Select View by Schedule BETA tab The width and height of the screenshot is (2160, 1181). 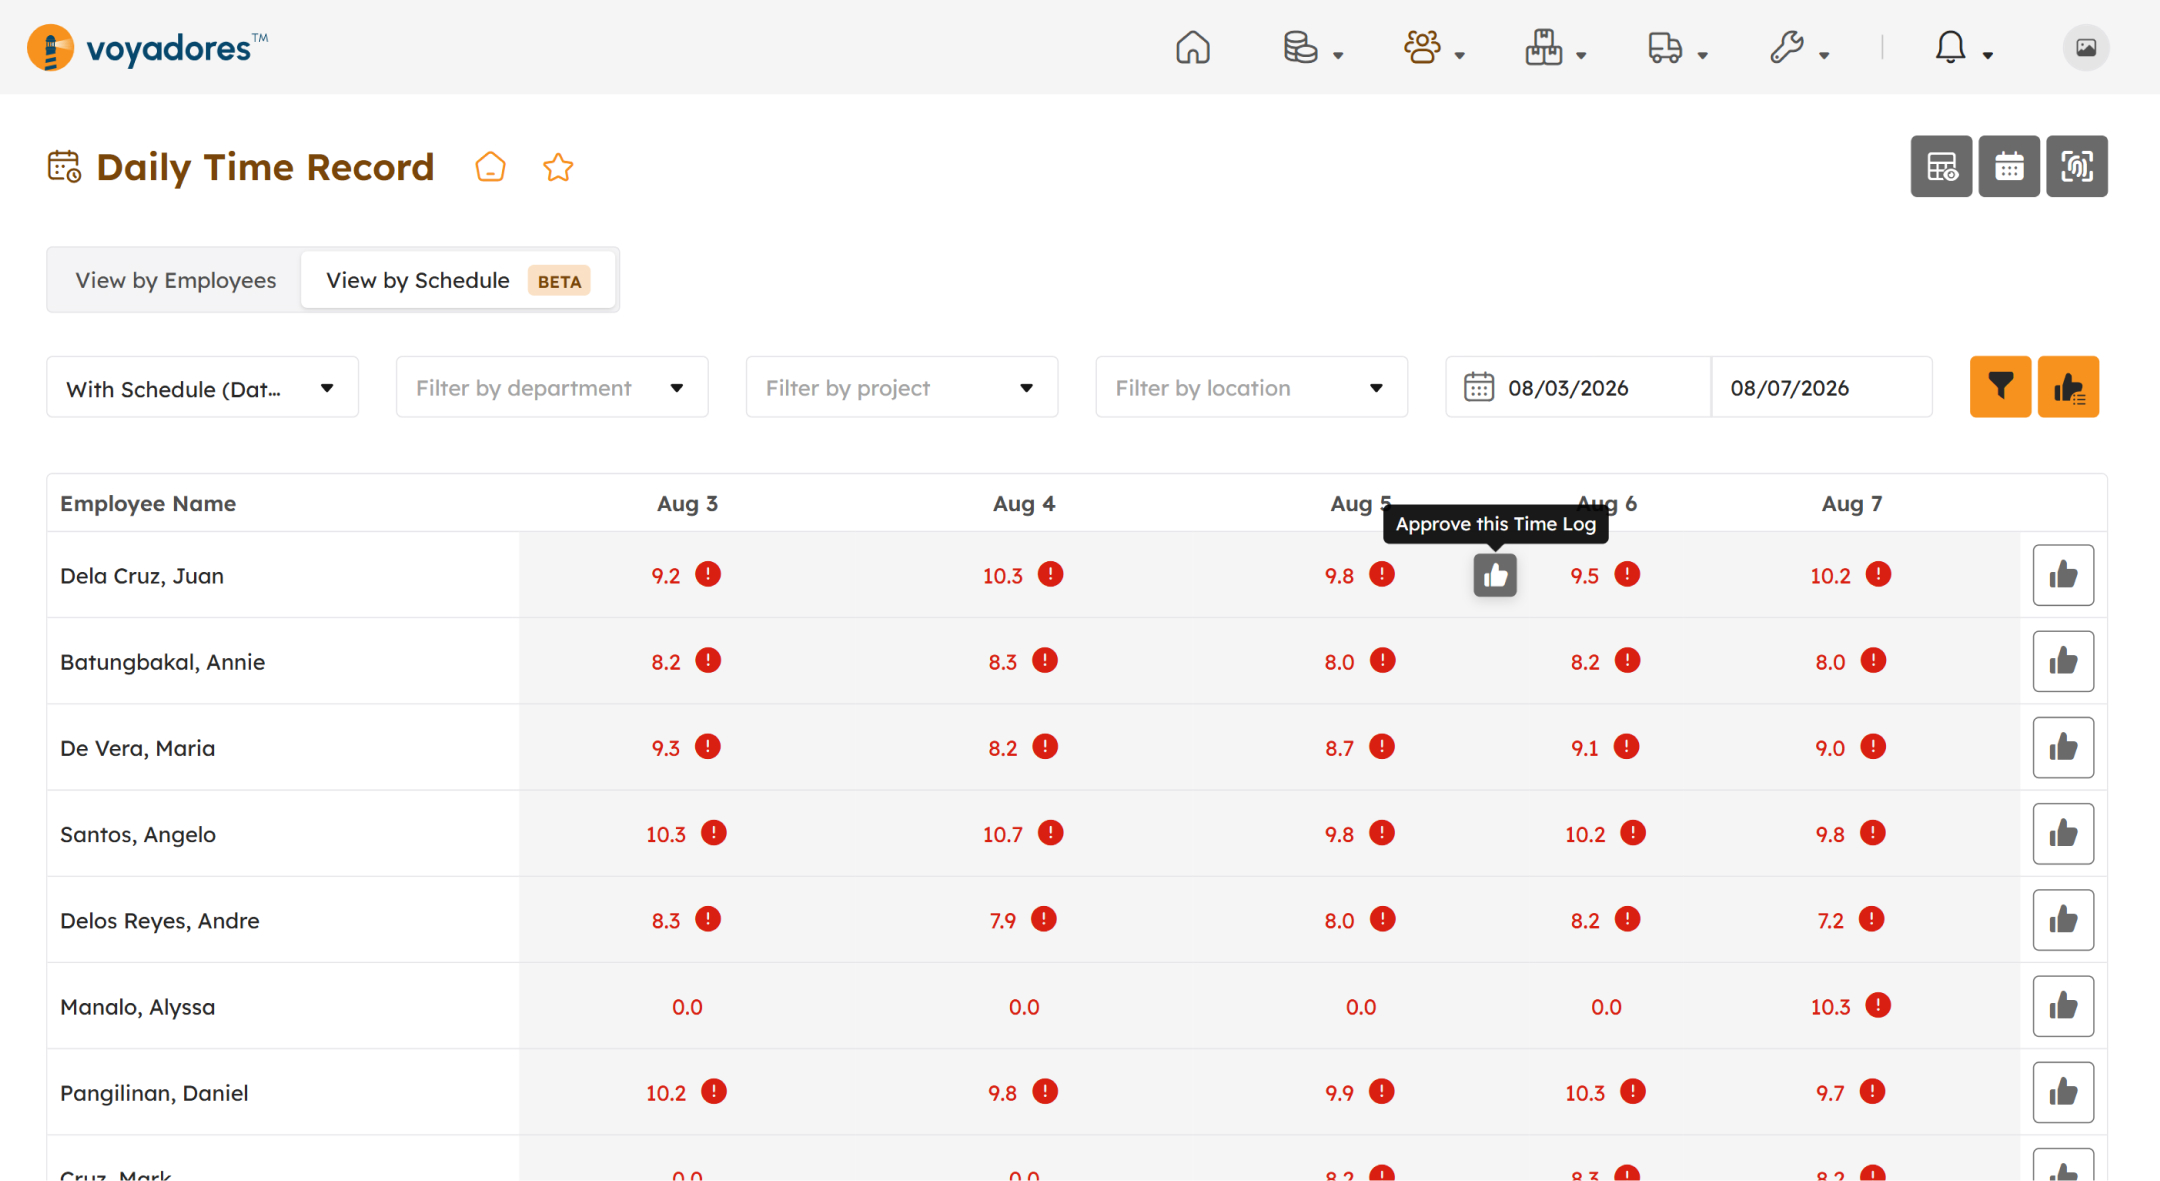tap(458, 280)
